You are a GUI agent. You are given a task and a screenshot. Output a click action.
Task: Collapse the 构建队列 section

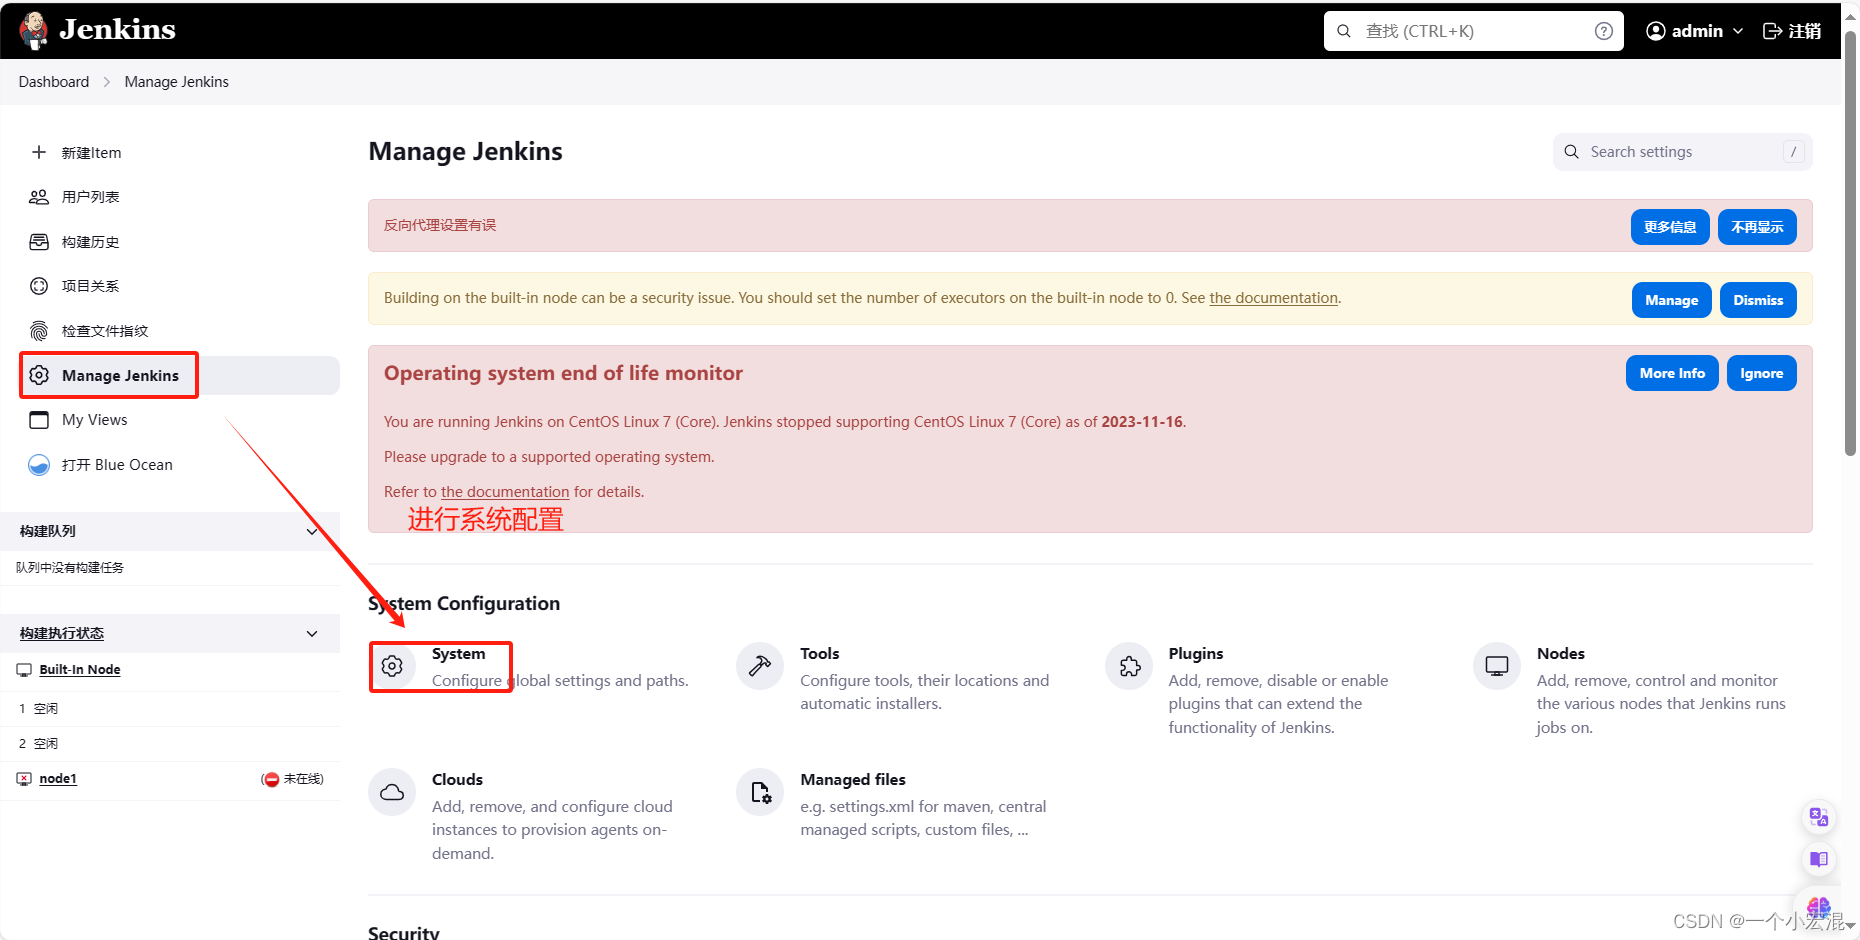click(x=312, y=531)
